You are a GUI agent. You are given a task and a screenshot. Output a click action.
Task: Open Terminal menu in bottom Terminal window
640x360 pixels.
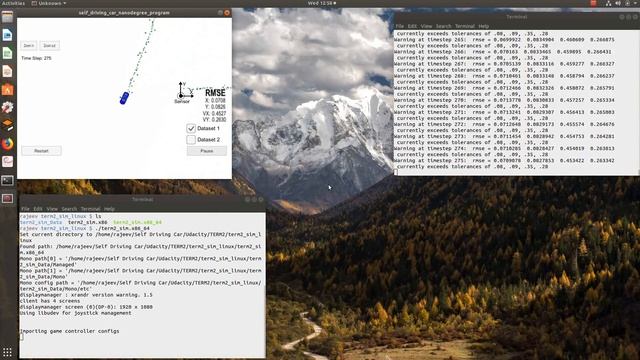[x=90, y=209]
